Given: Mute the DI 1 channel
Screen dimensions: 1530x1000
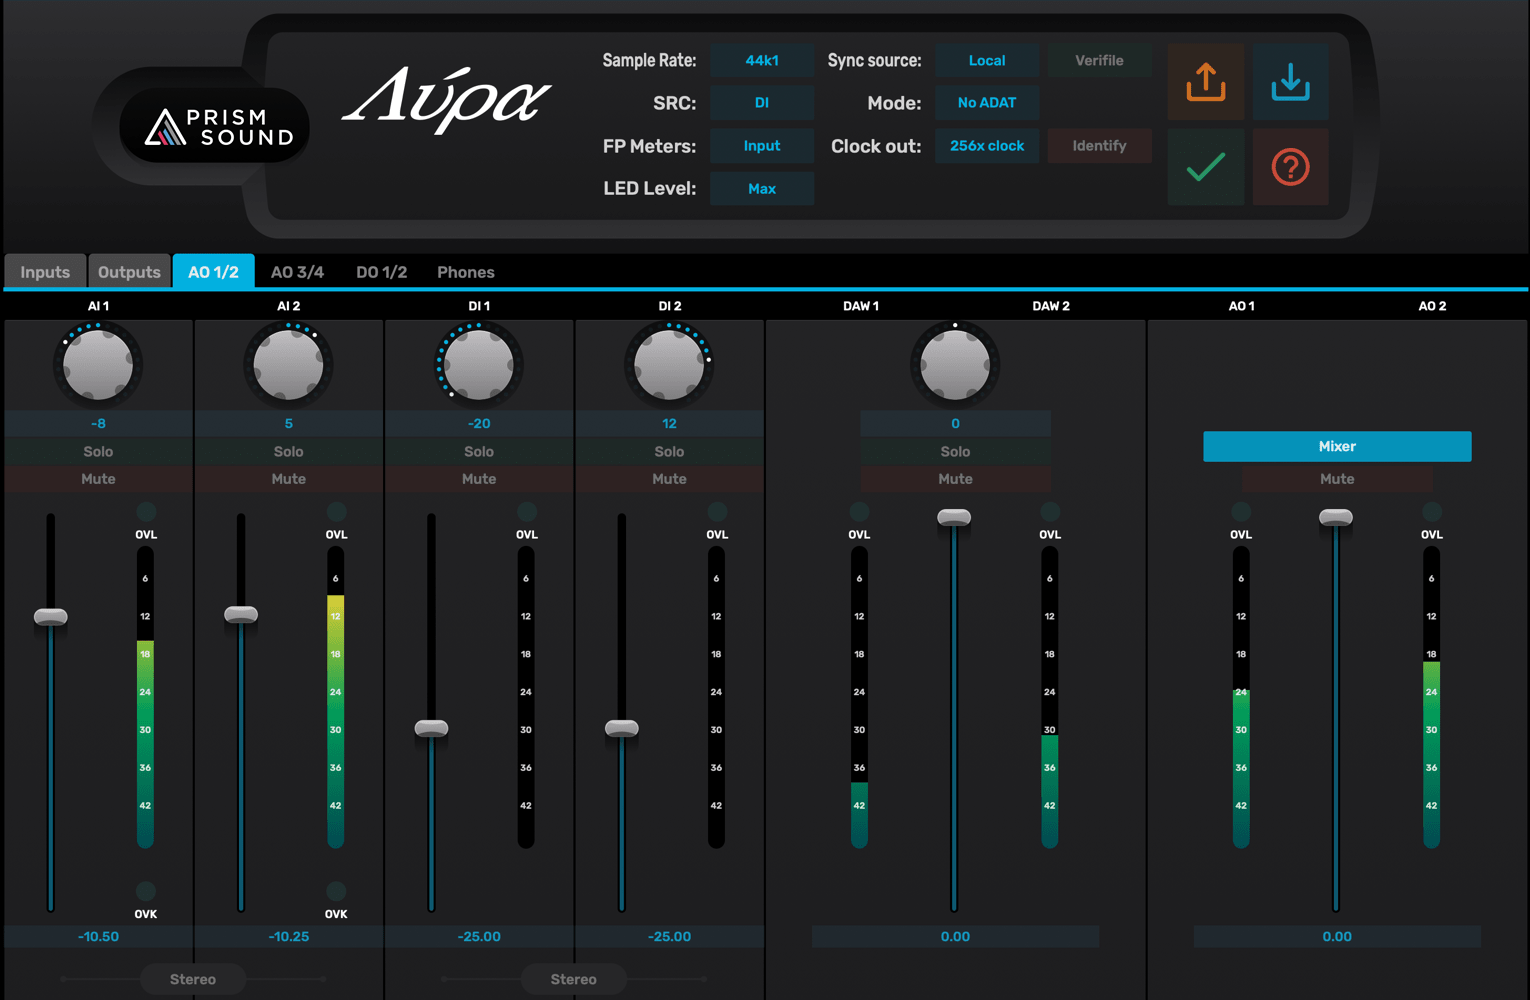Looking at the screenshot, I should pyautogui.click(x=479, y=479).
